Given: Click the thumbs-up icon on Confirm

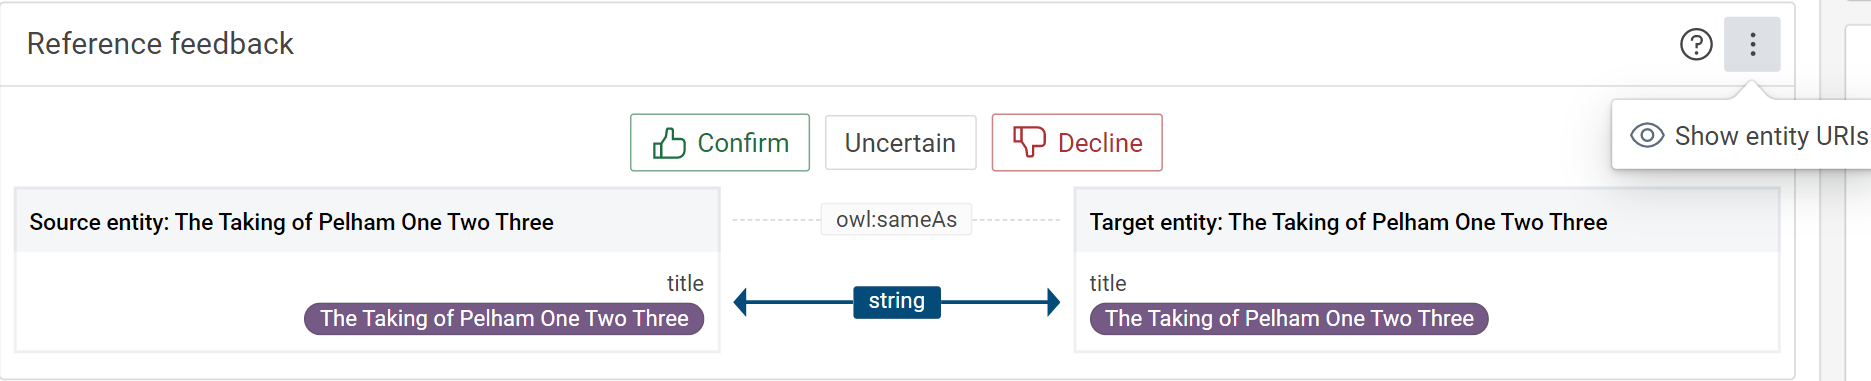Looking at the screenshot, I should click(x=669, y=143).
